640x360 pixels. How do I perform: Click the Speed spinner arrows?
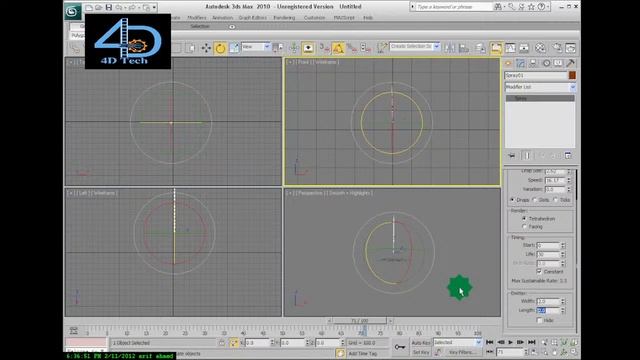[x=569, y=180]
